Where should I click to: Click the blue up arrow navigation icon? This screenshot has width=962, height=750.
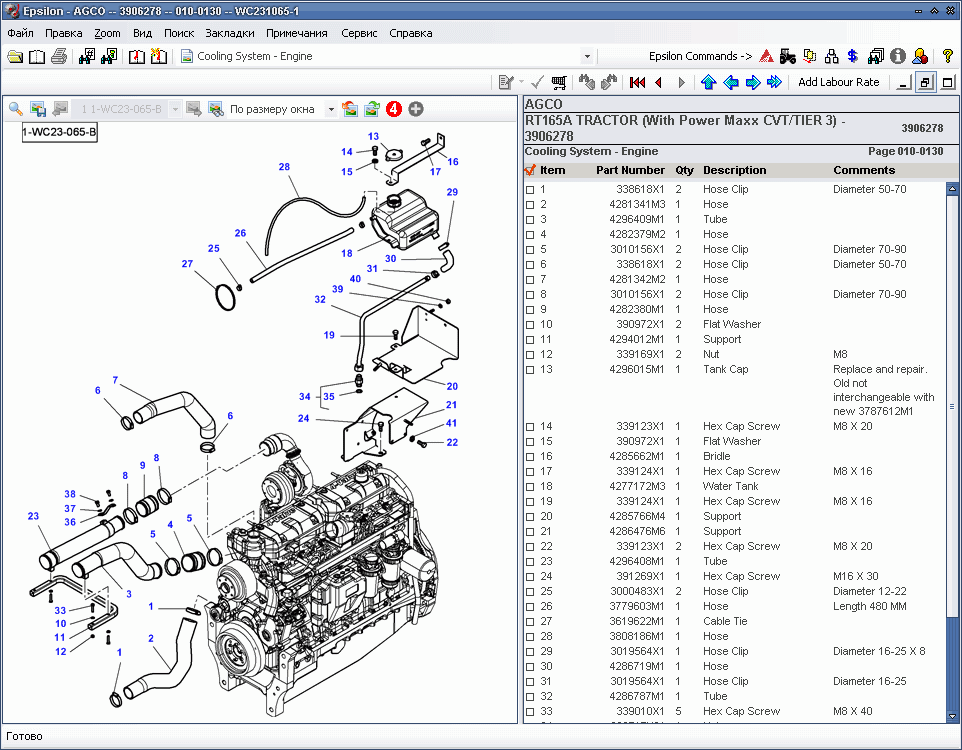(709, 83)
